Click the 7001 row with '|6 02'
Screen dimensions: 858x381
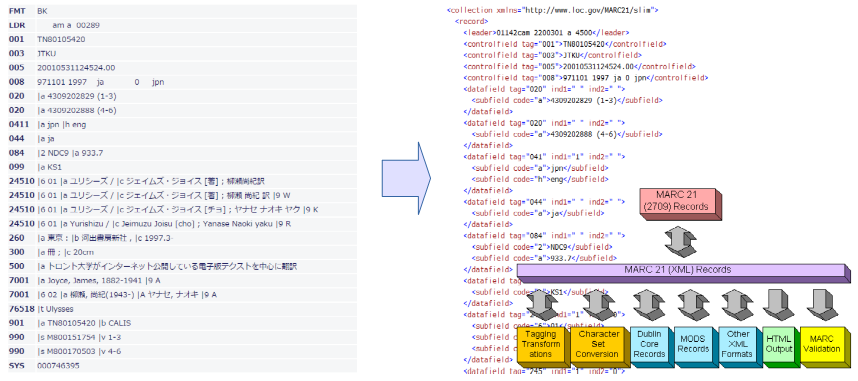pos(182,295)
